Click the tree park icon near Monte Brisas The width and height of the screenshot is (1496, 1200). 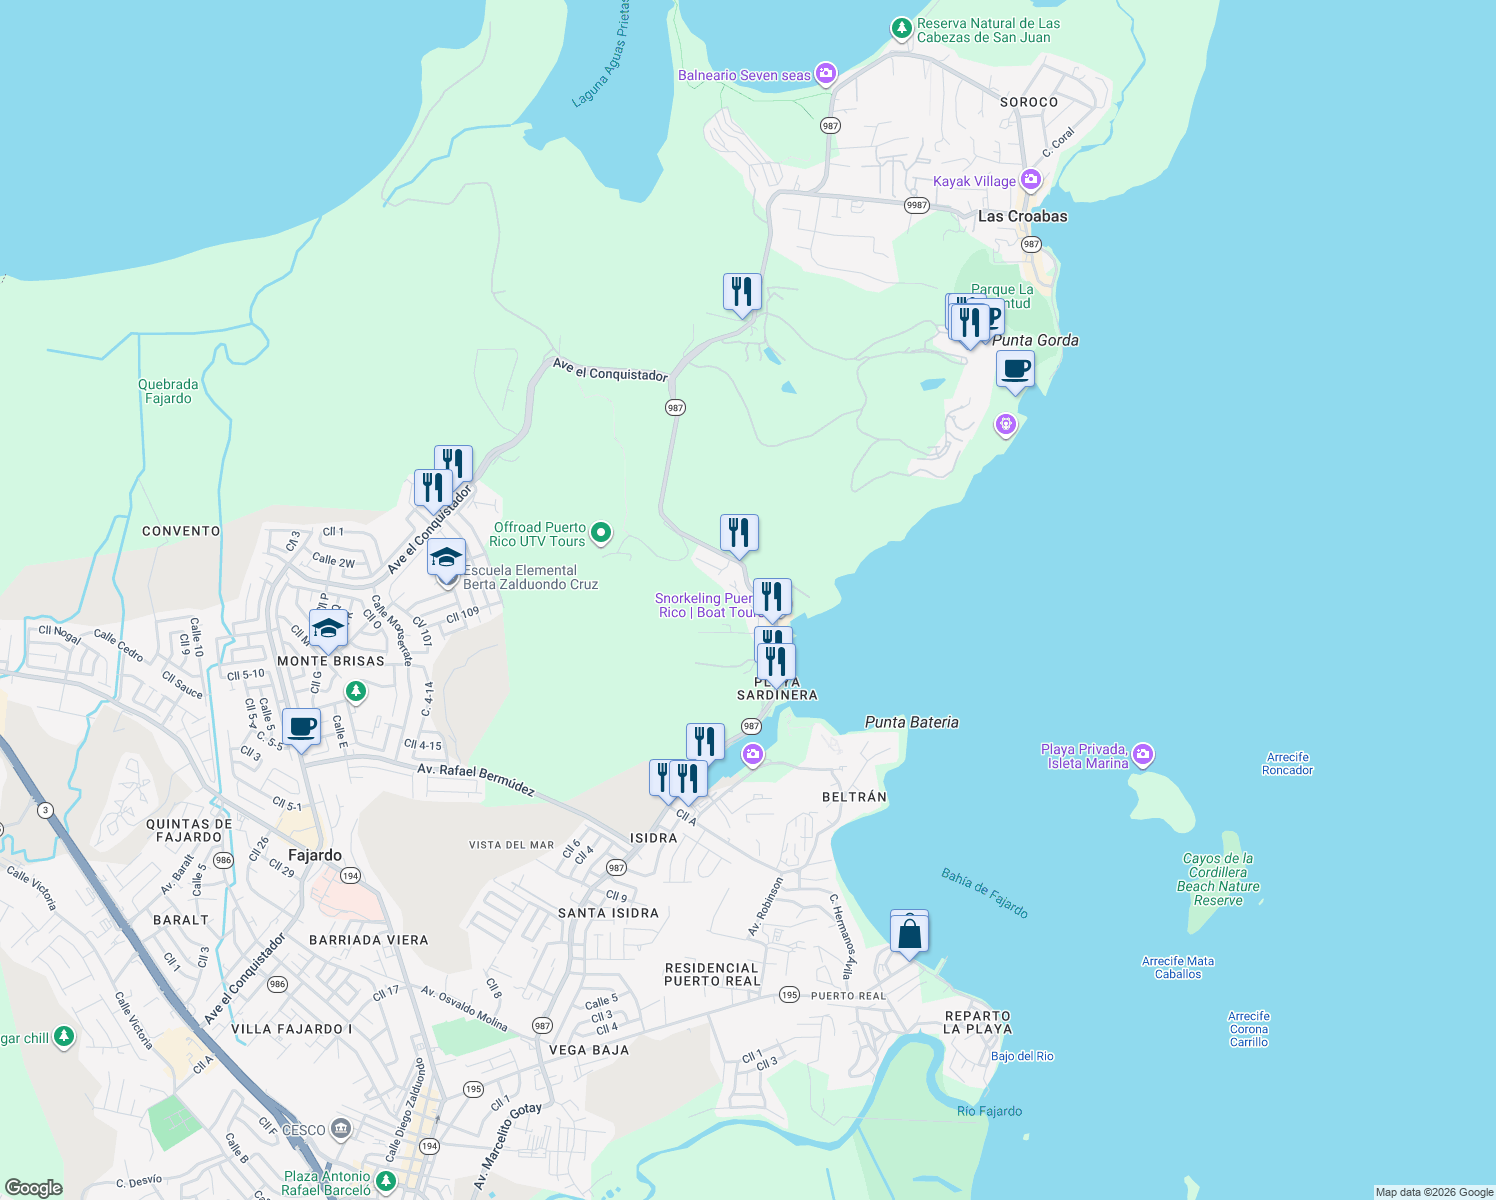[x=357, y=690]
